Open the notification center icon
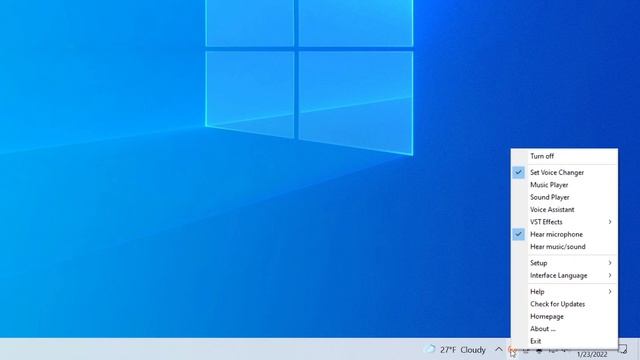Viewport: 640px width, 360px height. (623, 349)
